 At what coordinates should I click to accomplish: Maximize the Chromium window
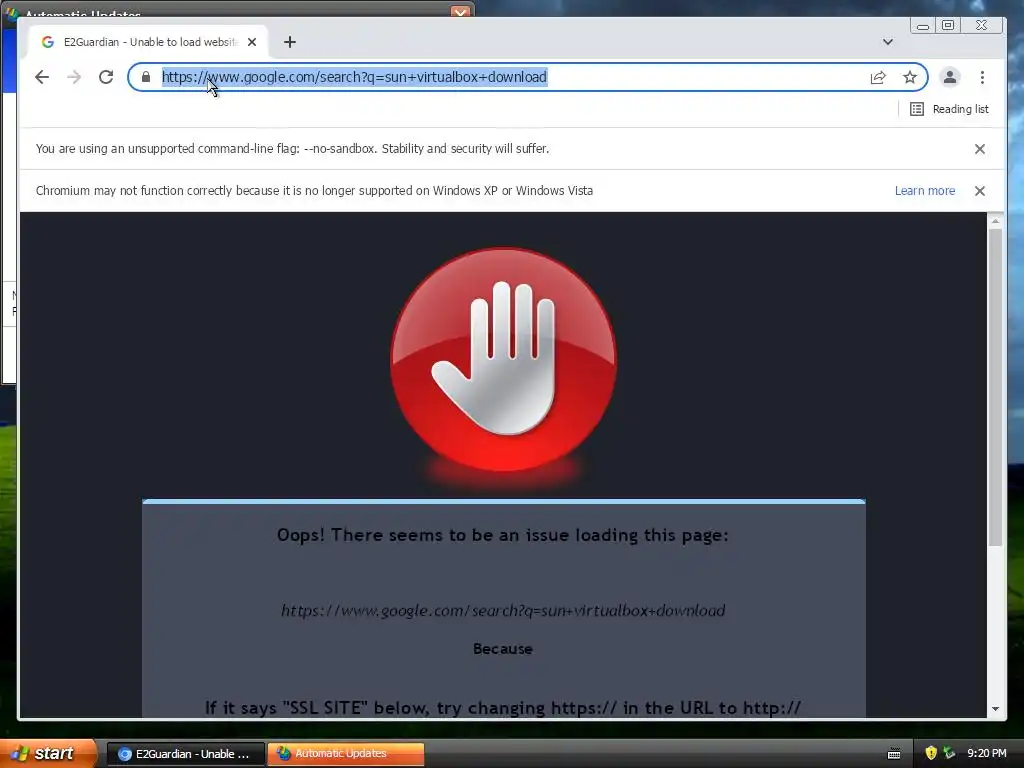948,25
